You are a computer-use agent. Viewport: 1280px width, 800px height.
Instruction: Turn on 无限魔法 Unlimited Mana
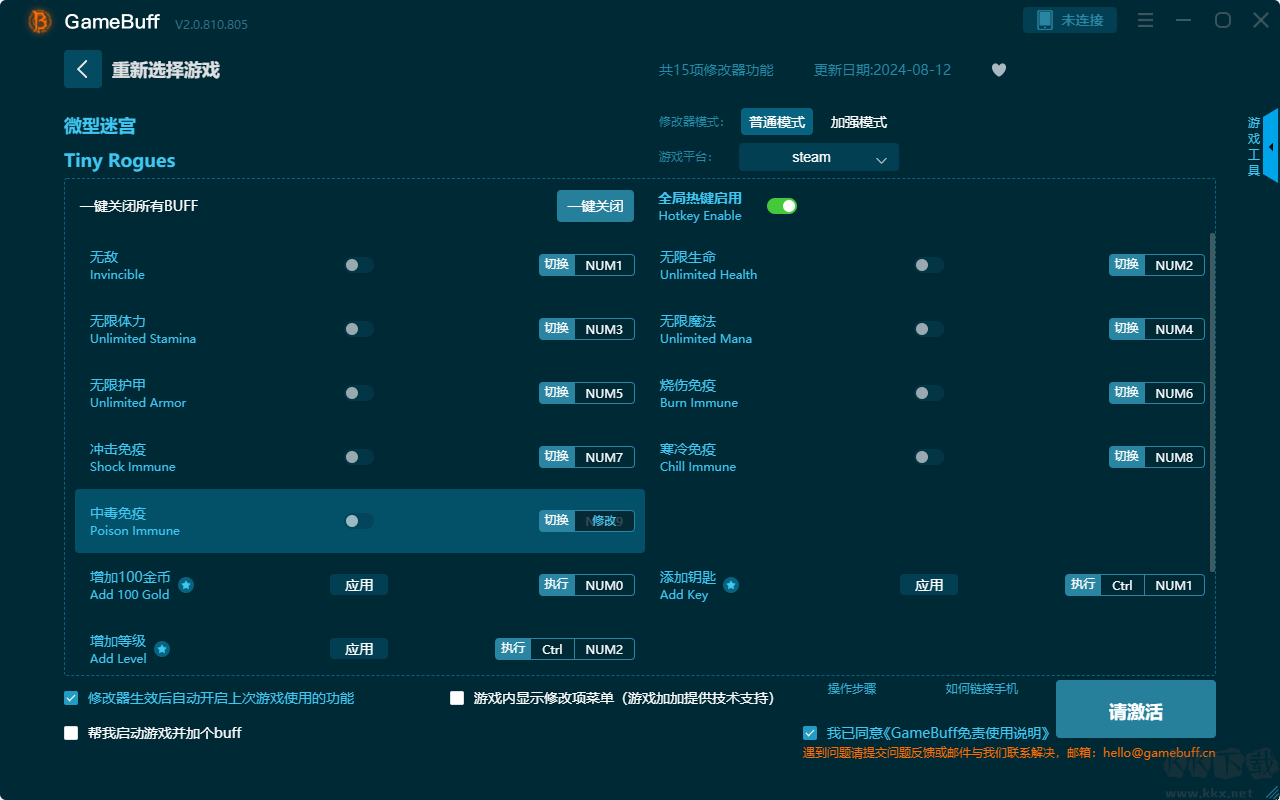929,329
